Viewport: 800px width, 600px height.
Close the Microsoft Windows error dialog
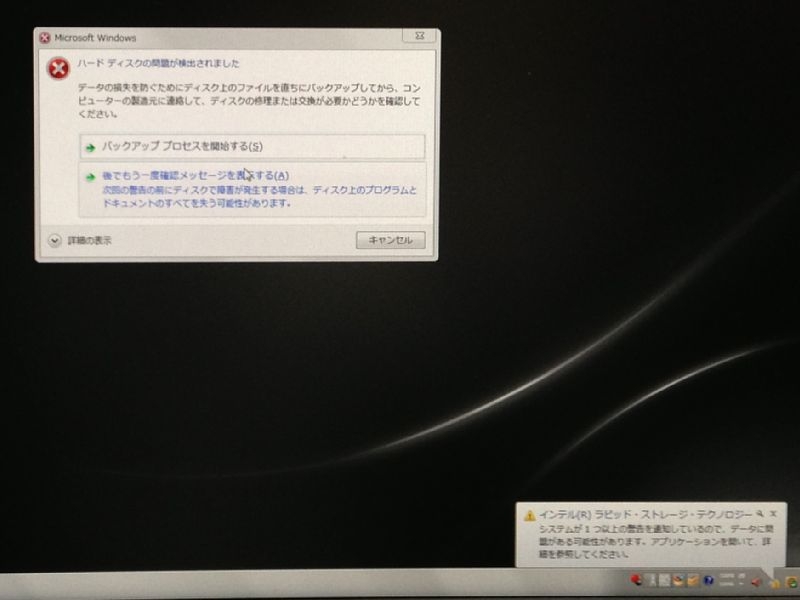pos(419,36)
